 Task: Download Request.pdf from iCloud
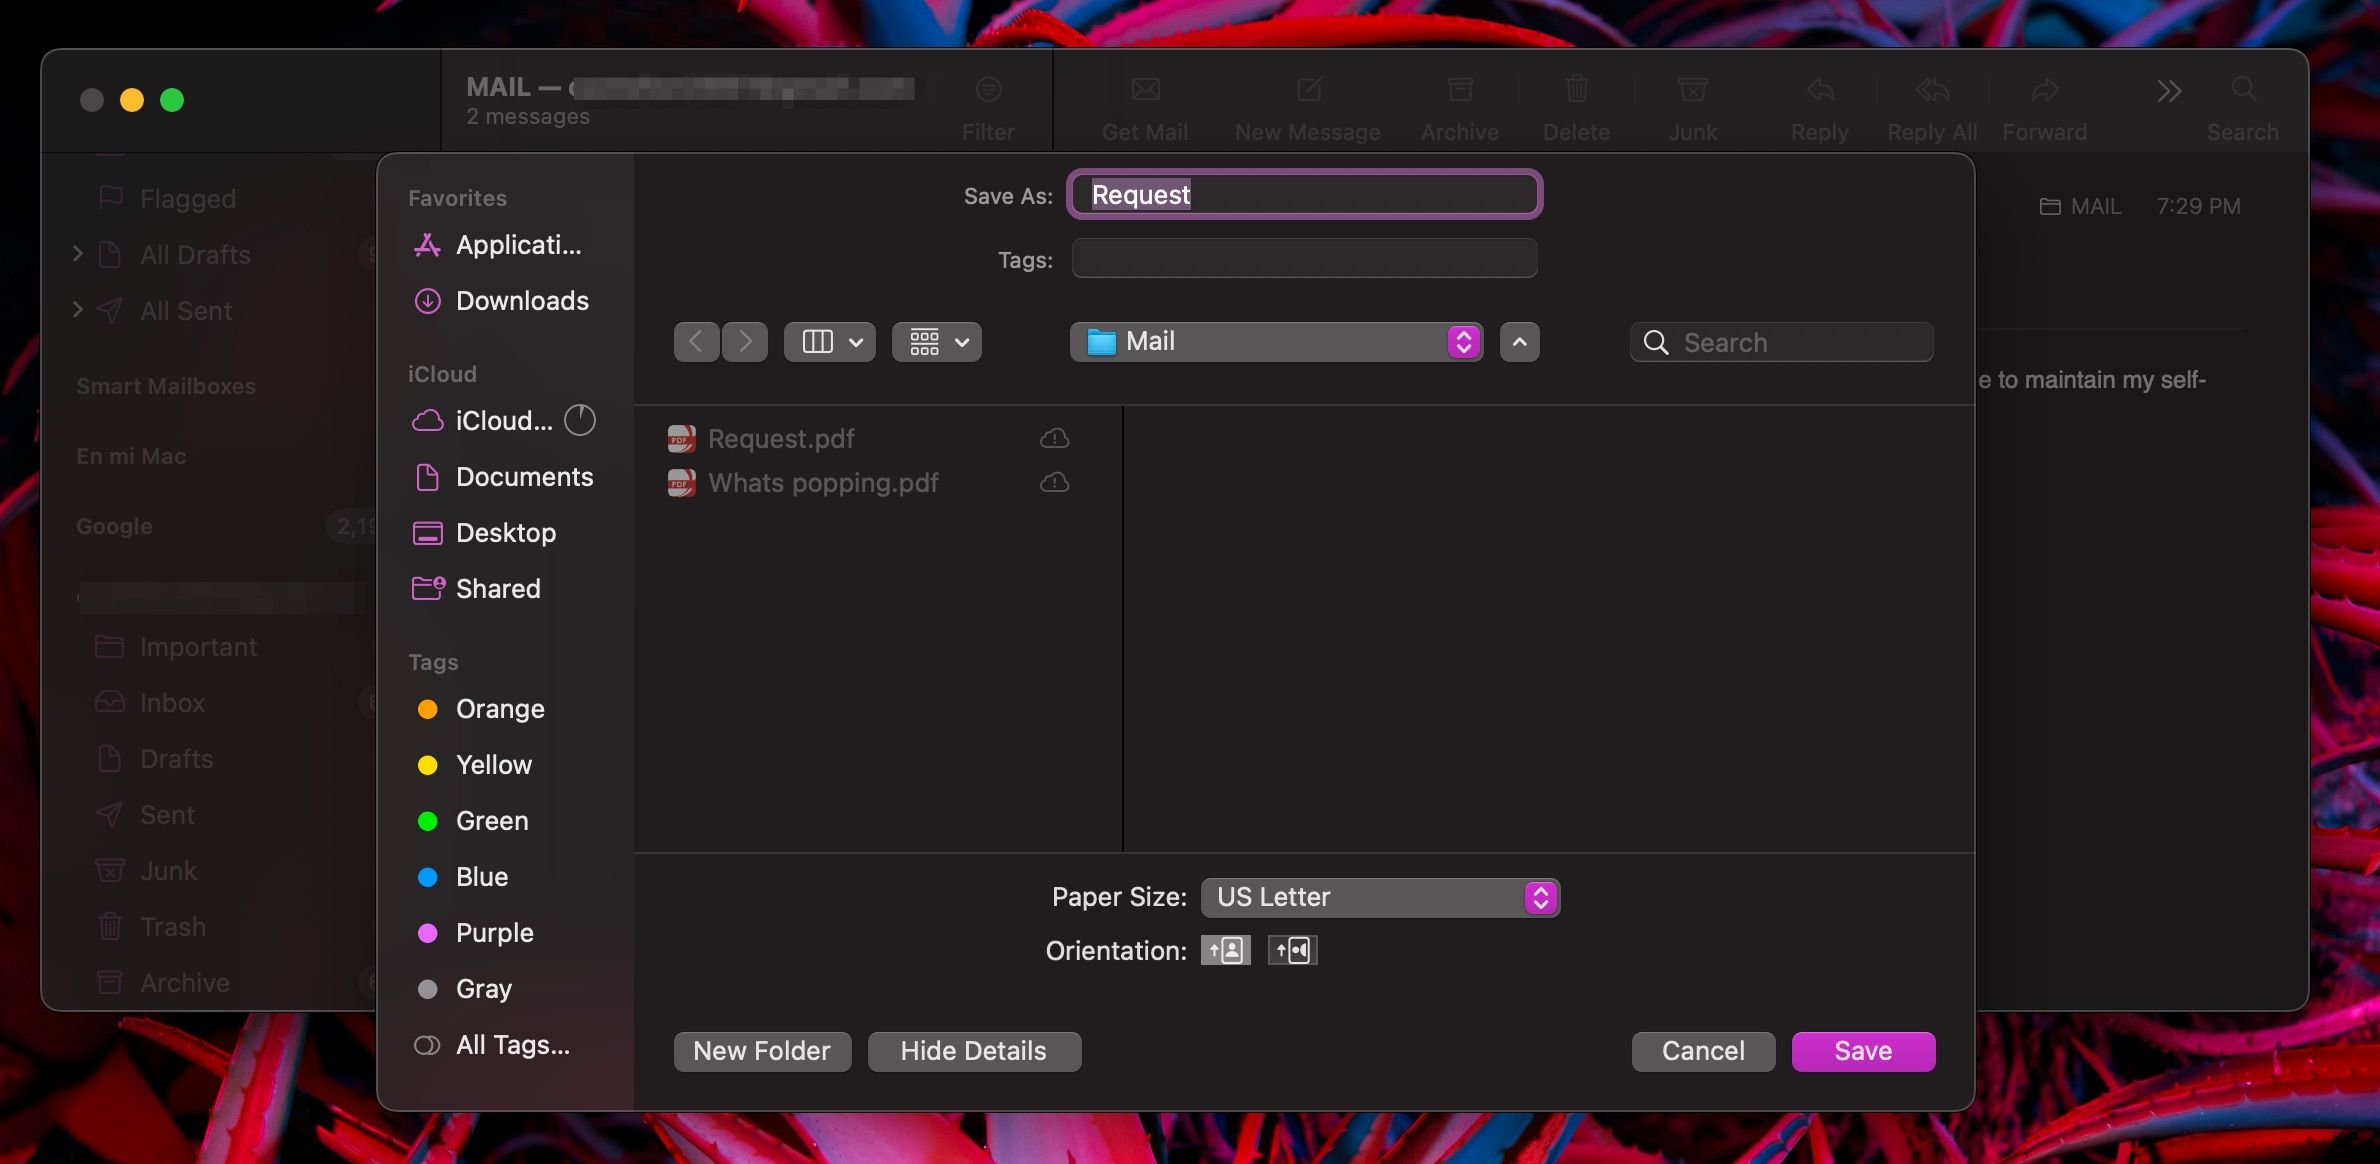pyautogui.click(x=1055, y=437)
